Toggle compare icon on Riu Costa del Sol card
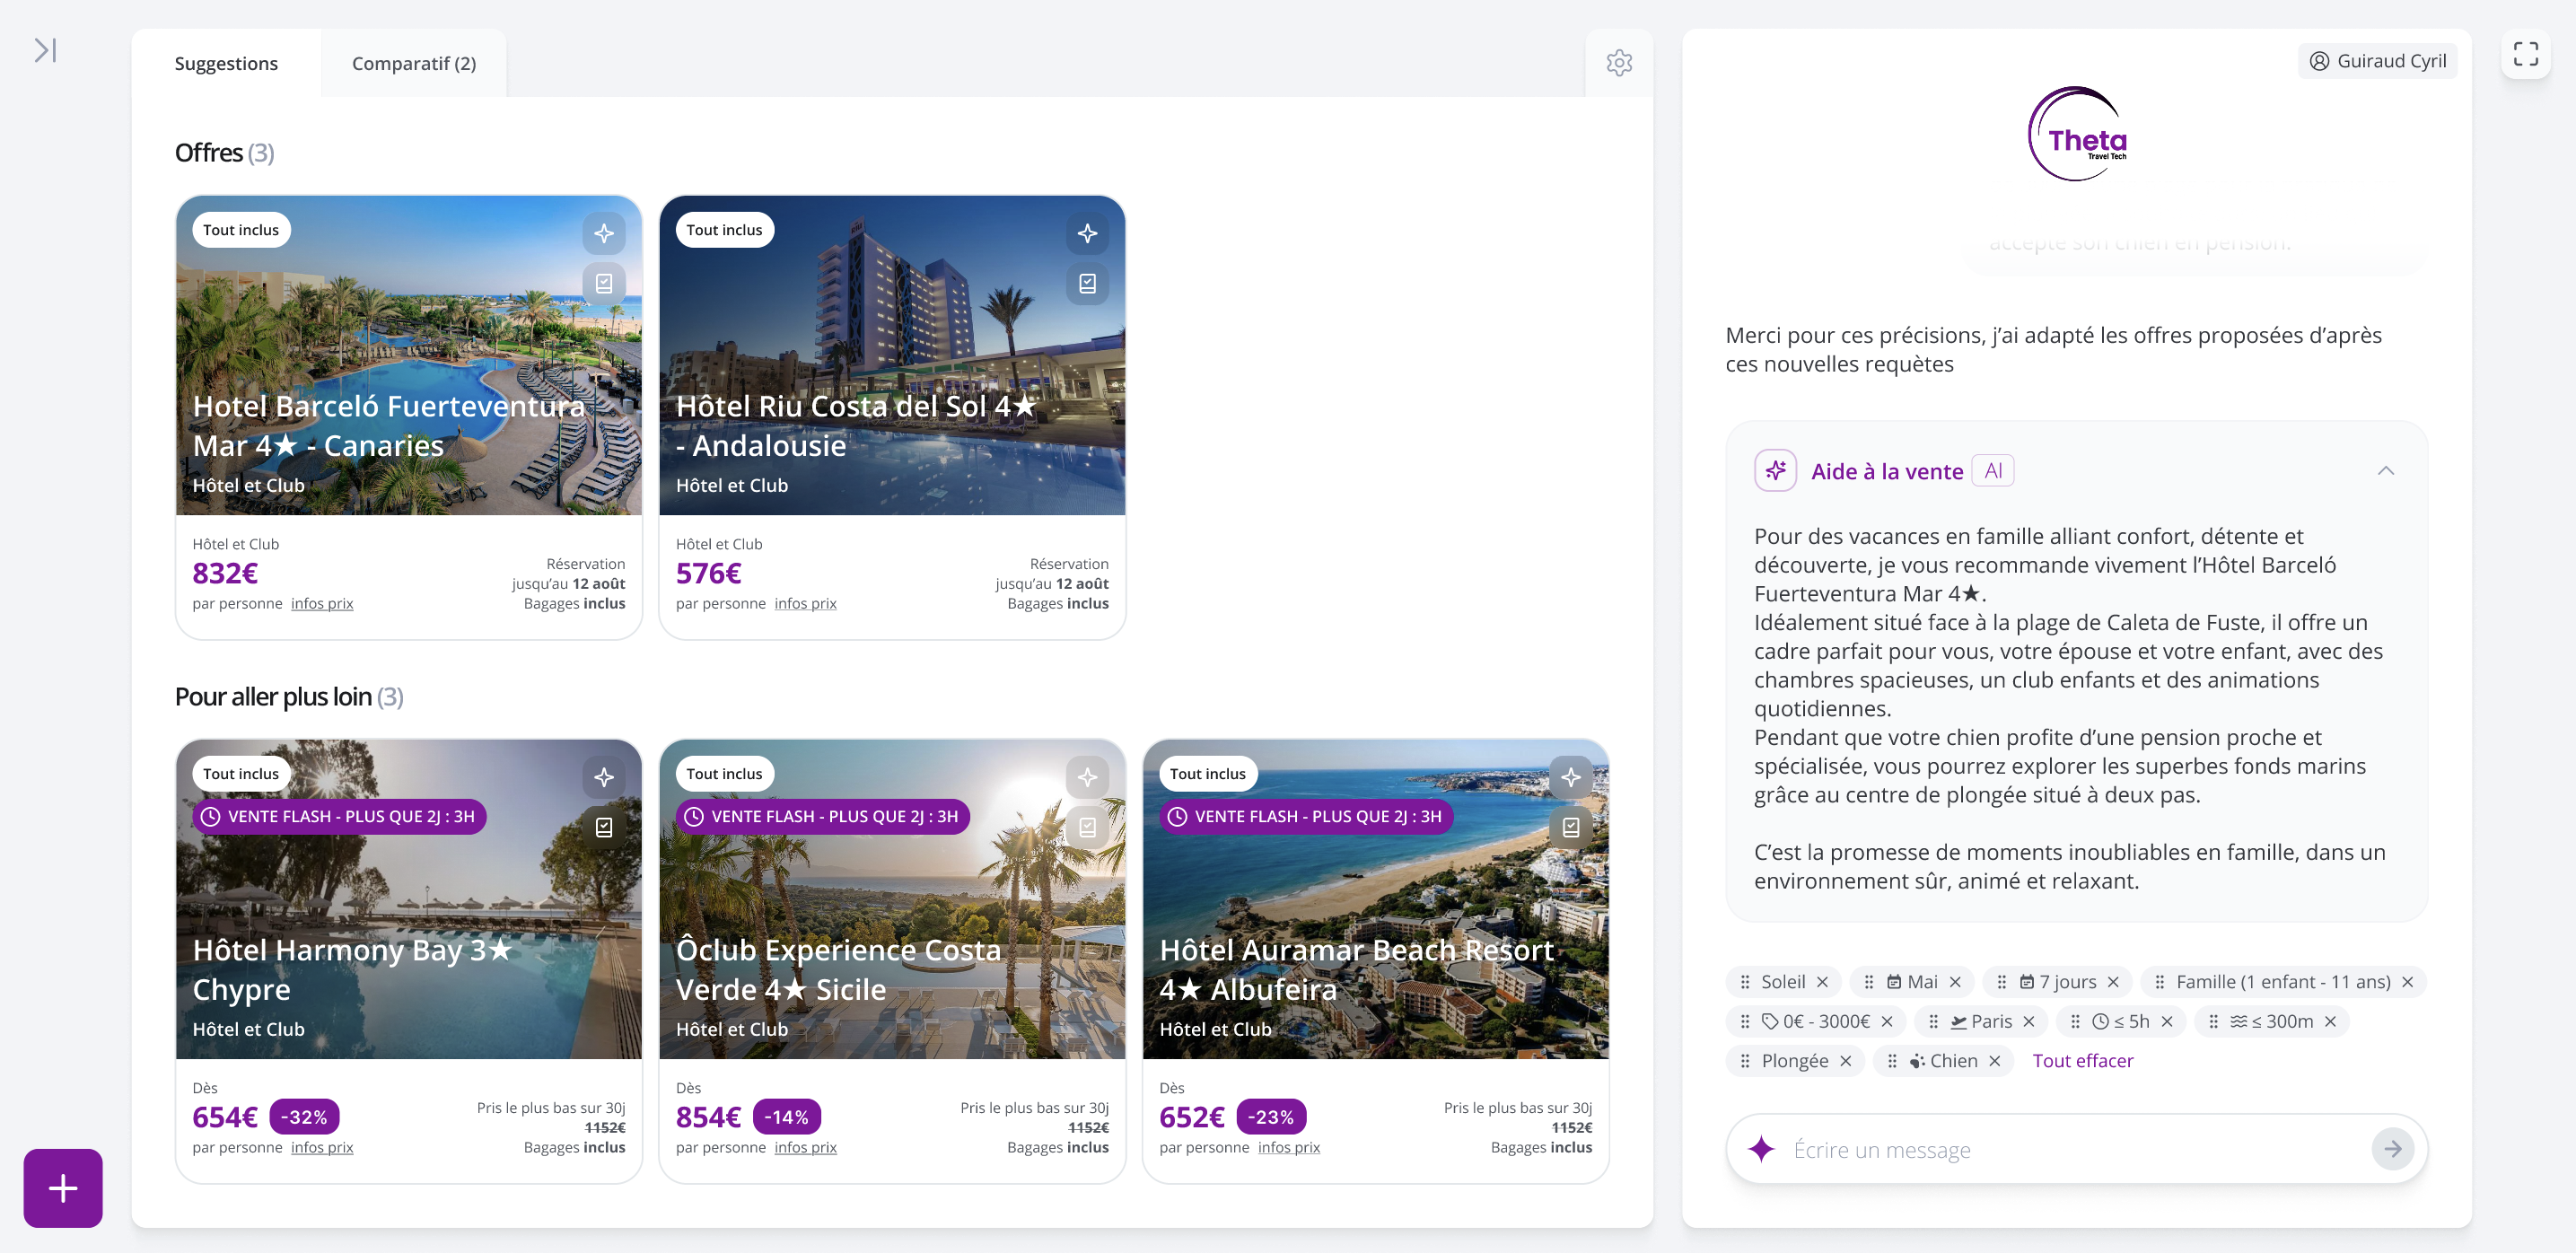 (x=1087, y=284)
